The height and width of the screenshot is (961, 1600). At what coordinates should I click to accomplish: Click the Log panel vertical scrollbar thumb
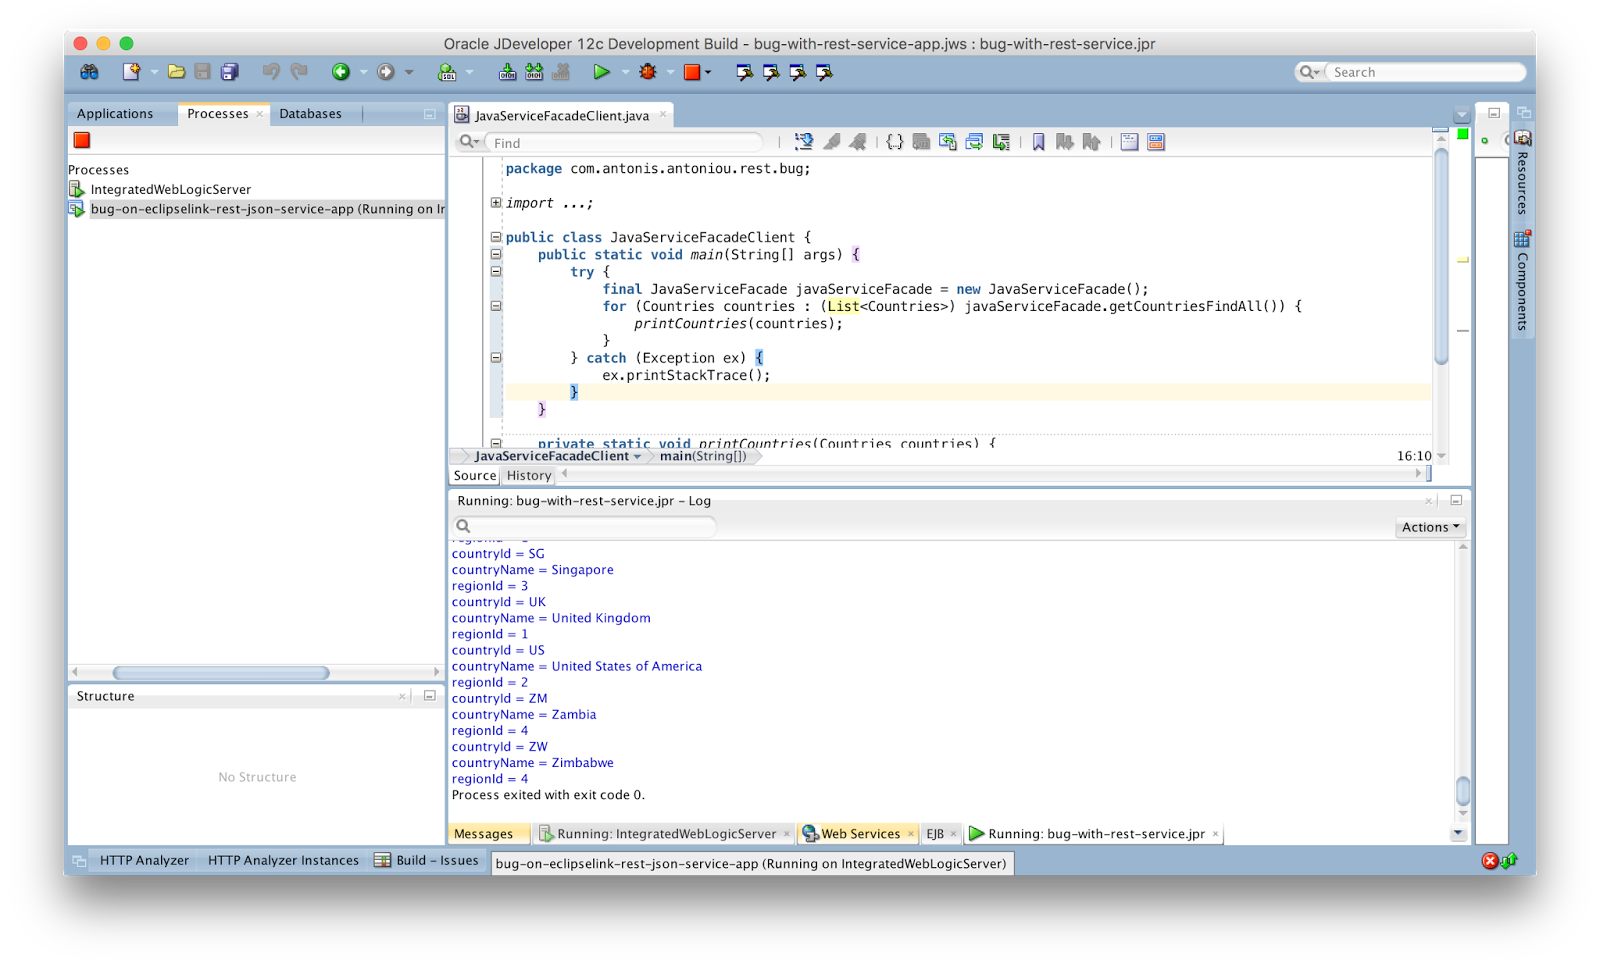click(x=1462, y=791)
